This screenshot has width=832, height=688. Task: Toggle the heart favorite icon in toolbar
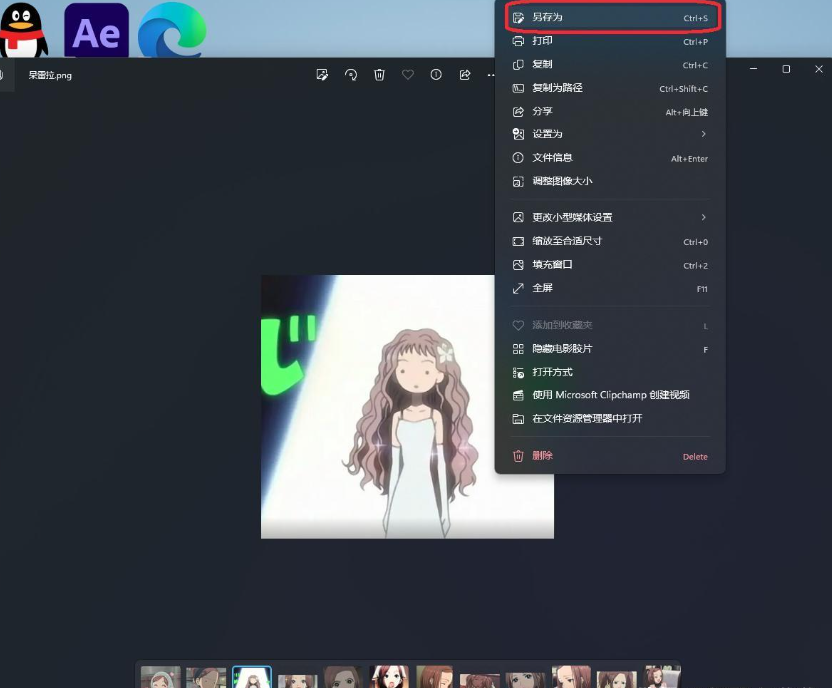(x=408, y=75)
